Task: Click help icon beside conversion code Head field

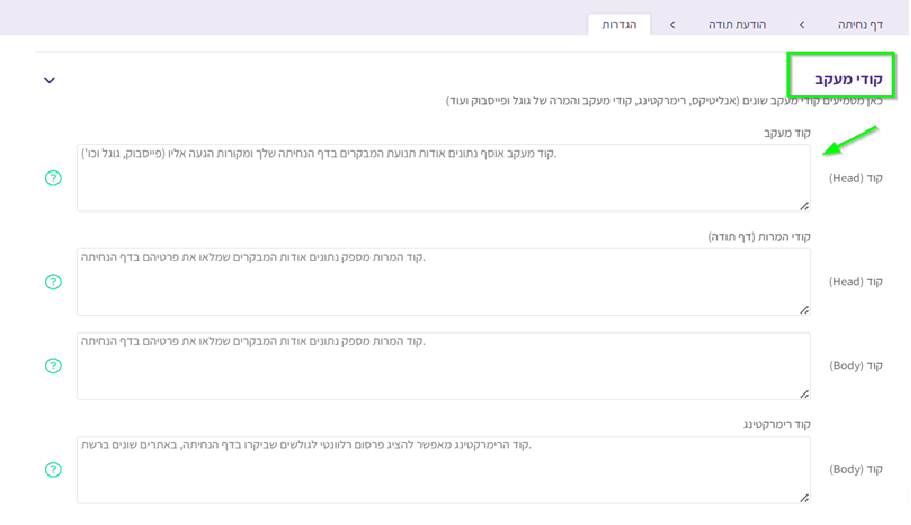Action: (54, 282)
